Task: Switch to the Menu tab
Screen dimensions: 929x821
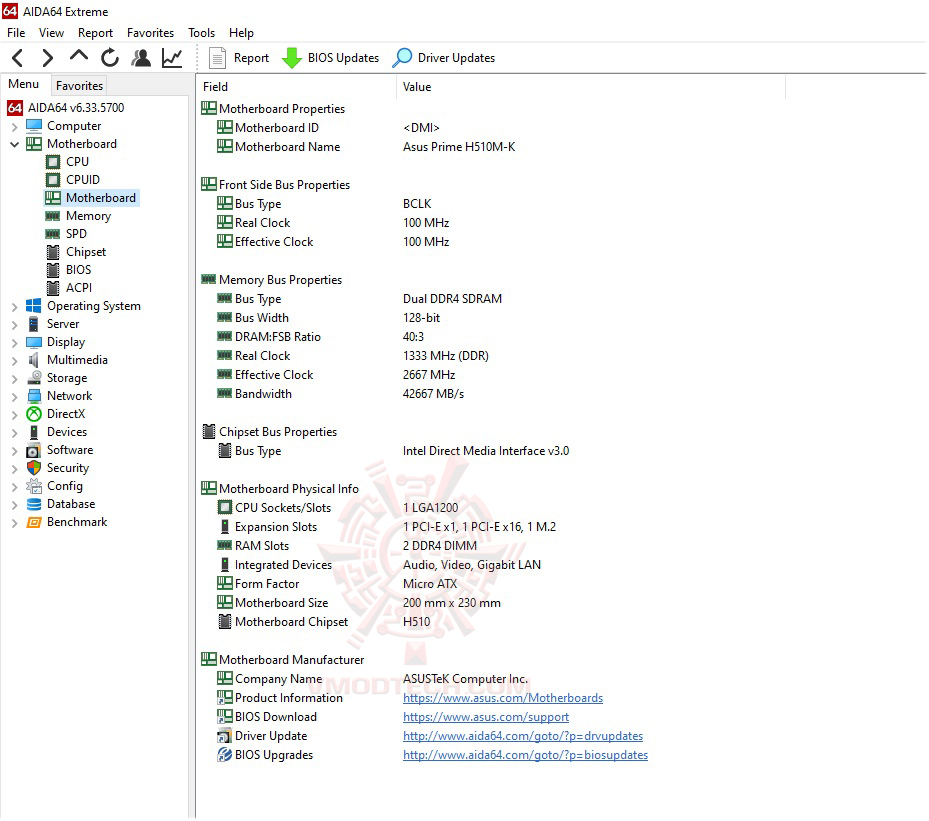Action: [24, 84]
